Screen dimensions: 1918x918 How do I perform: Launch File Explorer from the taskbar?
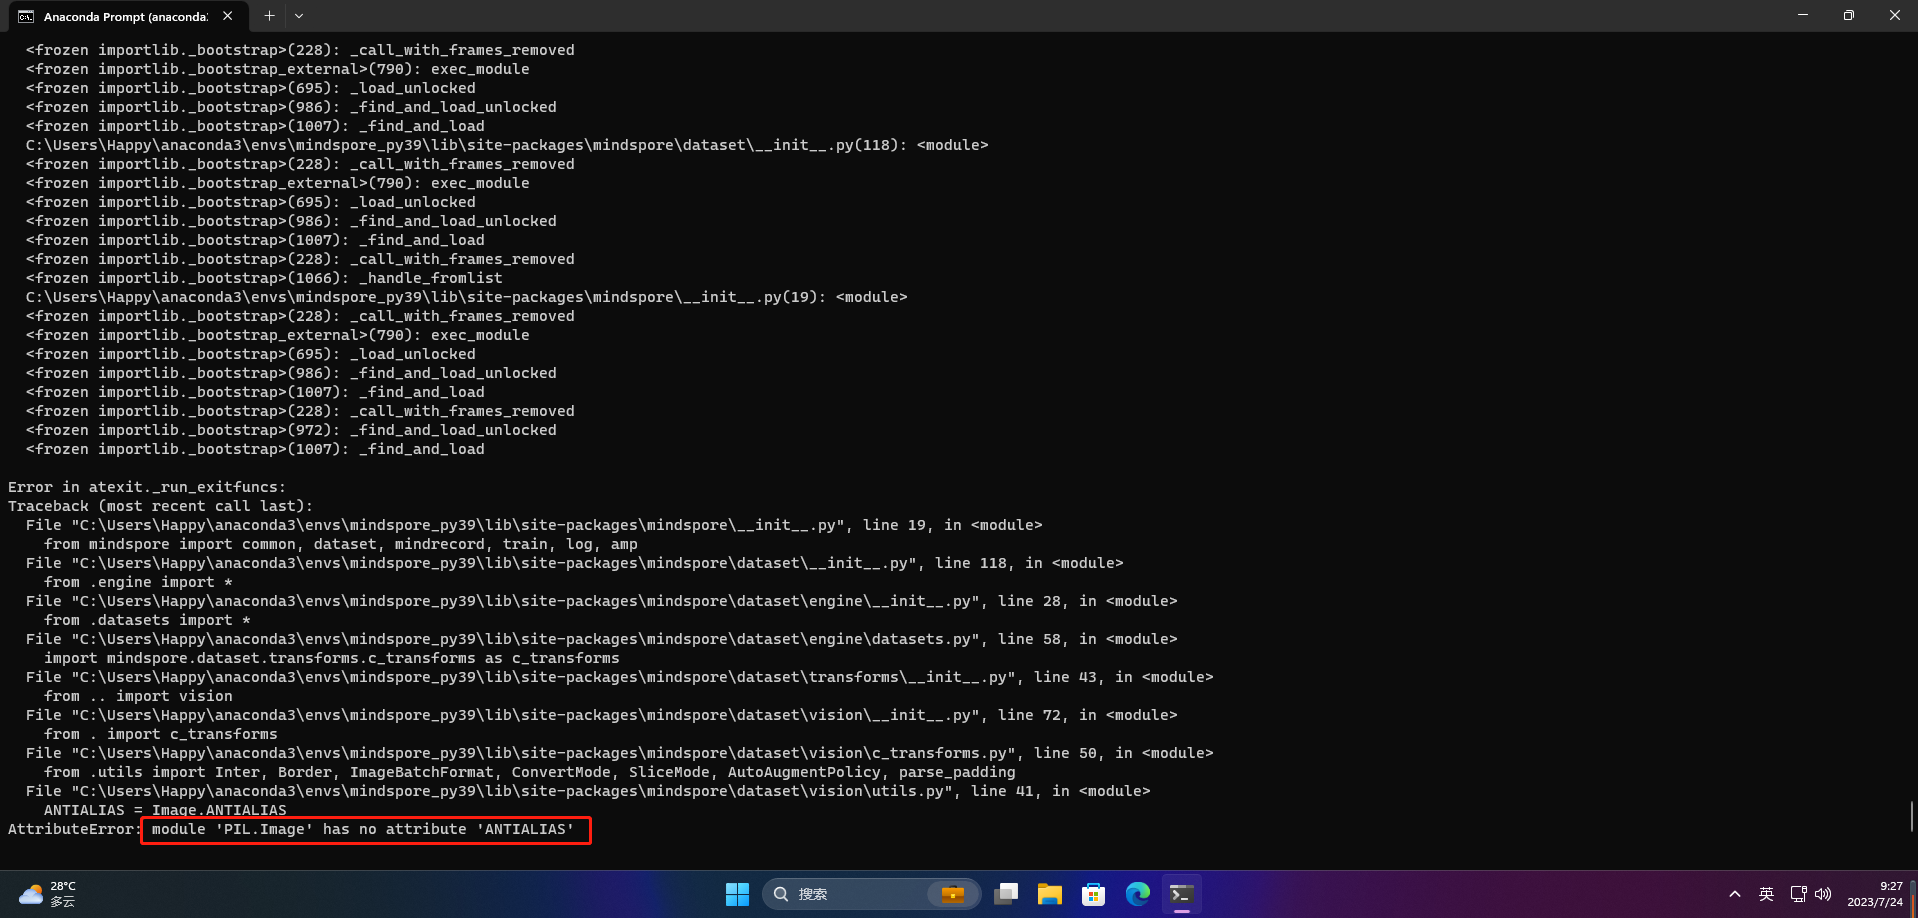point(1049,894)
